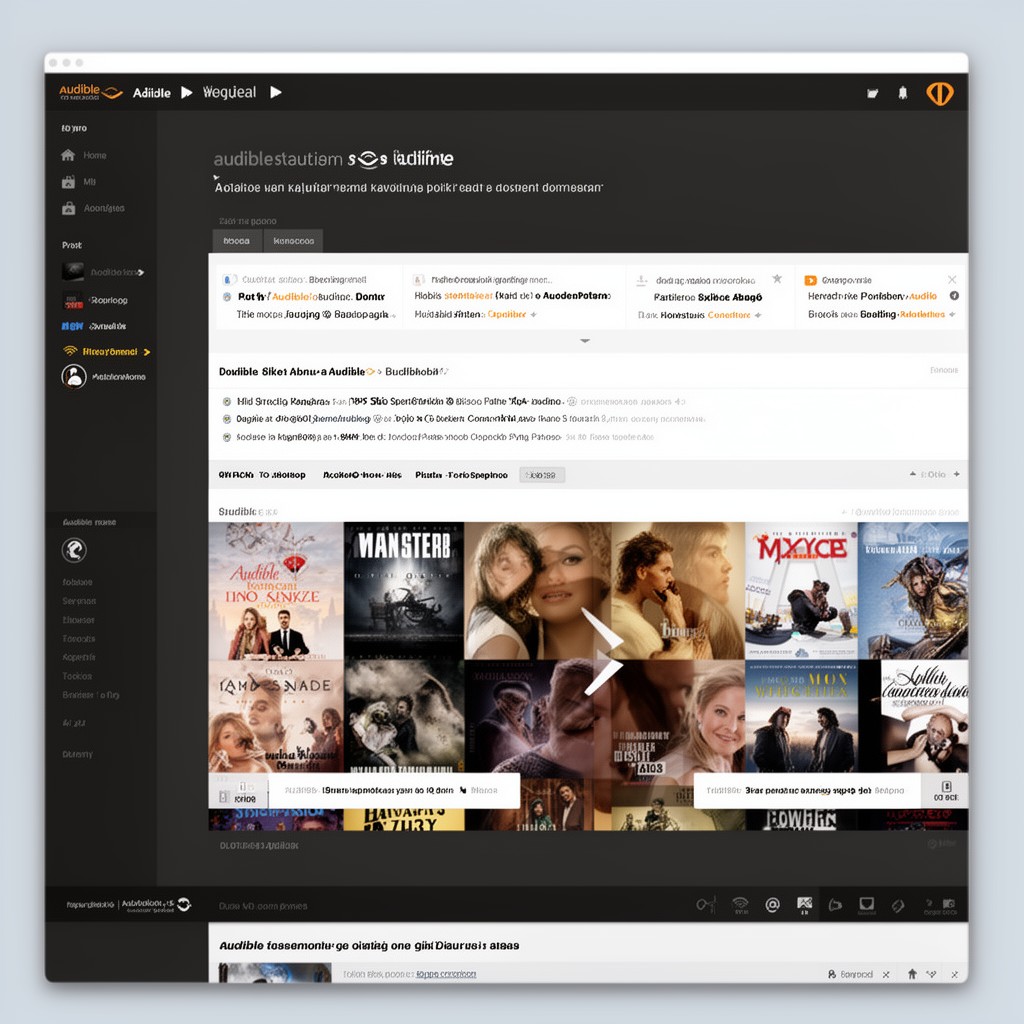The width and height of the screenshot is (1024, 1024).
Task: Select the bullet beside 'Mid Srraciig Kanghras'
Action: click(227, 402)
